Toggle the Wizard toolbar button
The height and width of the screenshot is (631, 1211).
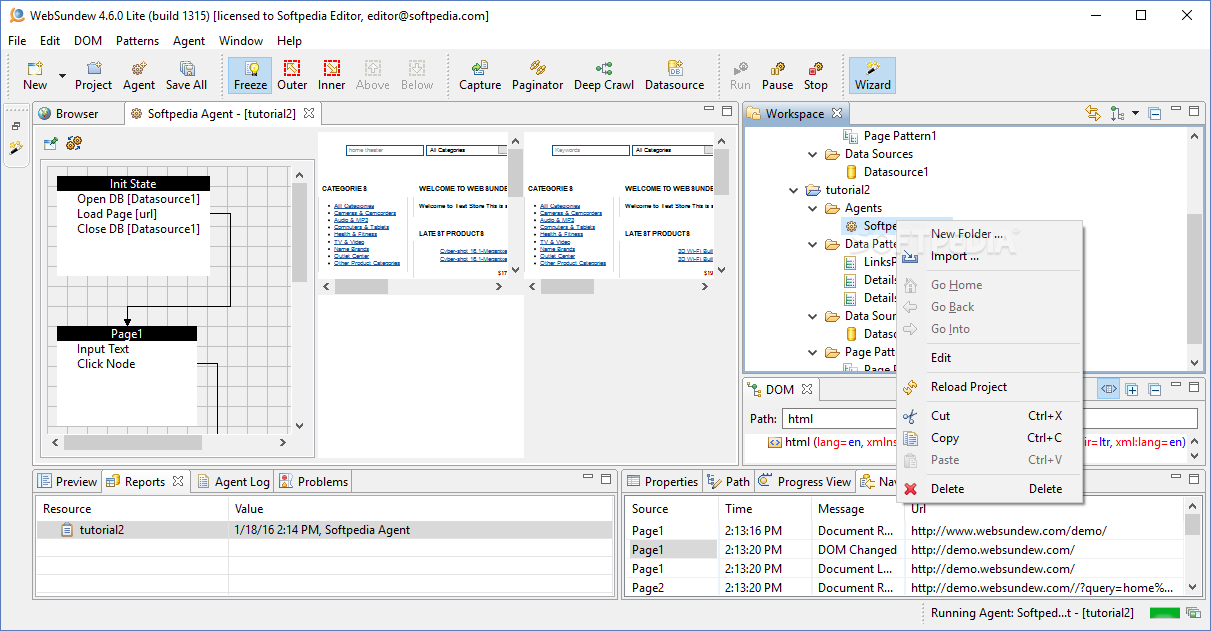873,76
